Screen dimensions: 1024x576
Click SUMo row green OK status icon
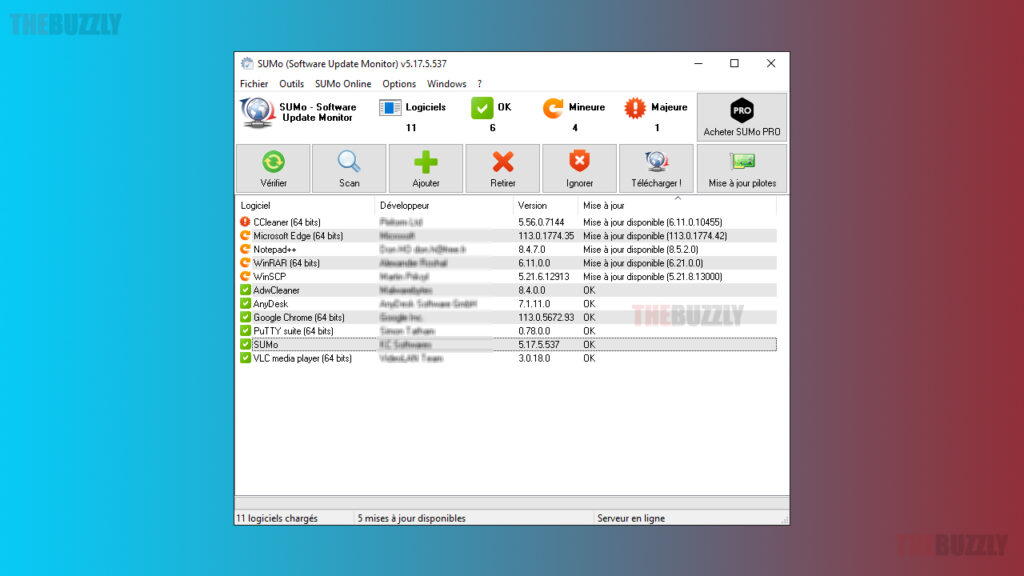(245, 344)
